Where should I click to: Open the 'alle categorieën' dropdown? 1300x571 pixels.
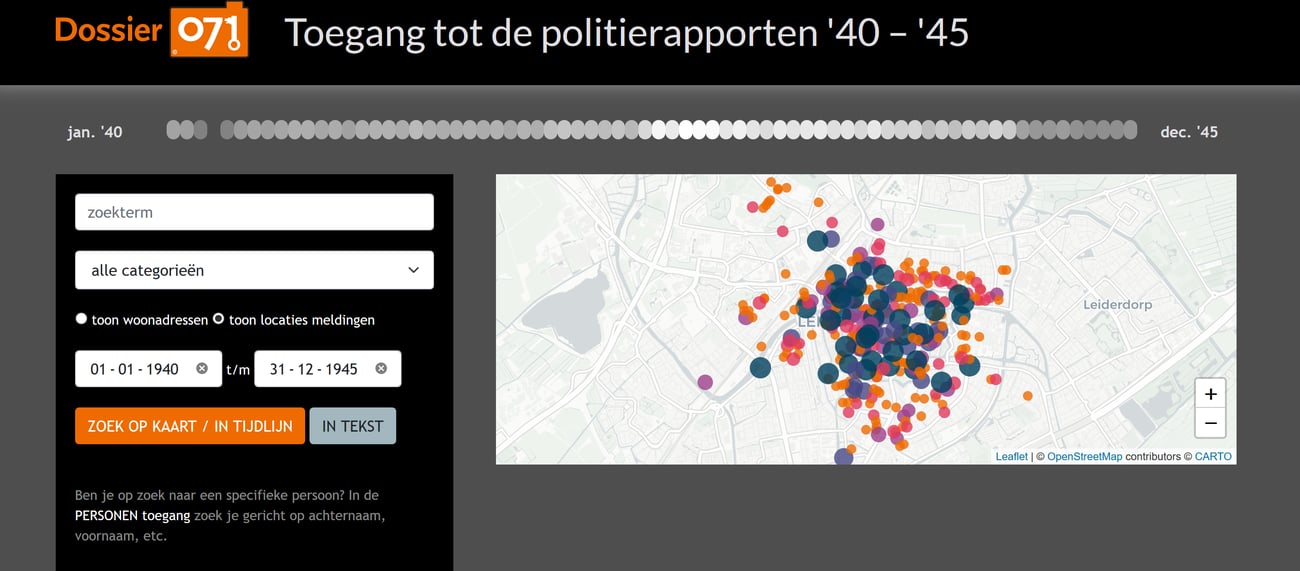point(254,270)
